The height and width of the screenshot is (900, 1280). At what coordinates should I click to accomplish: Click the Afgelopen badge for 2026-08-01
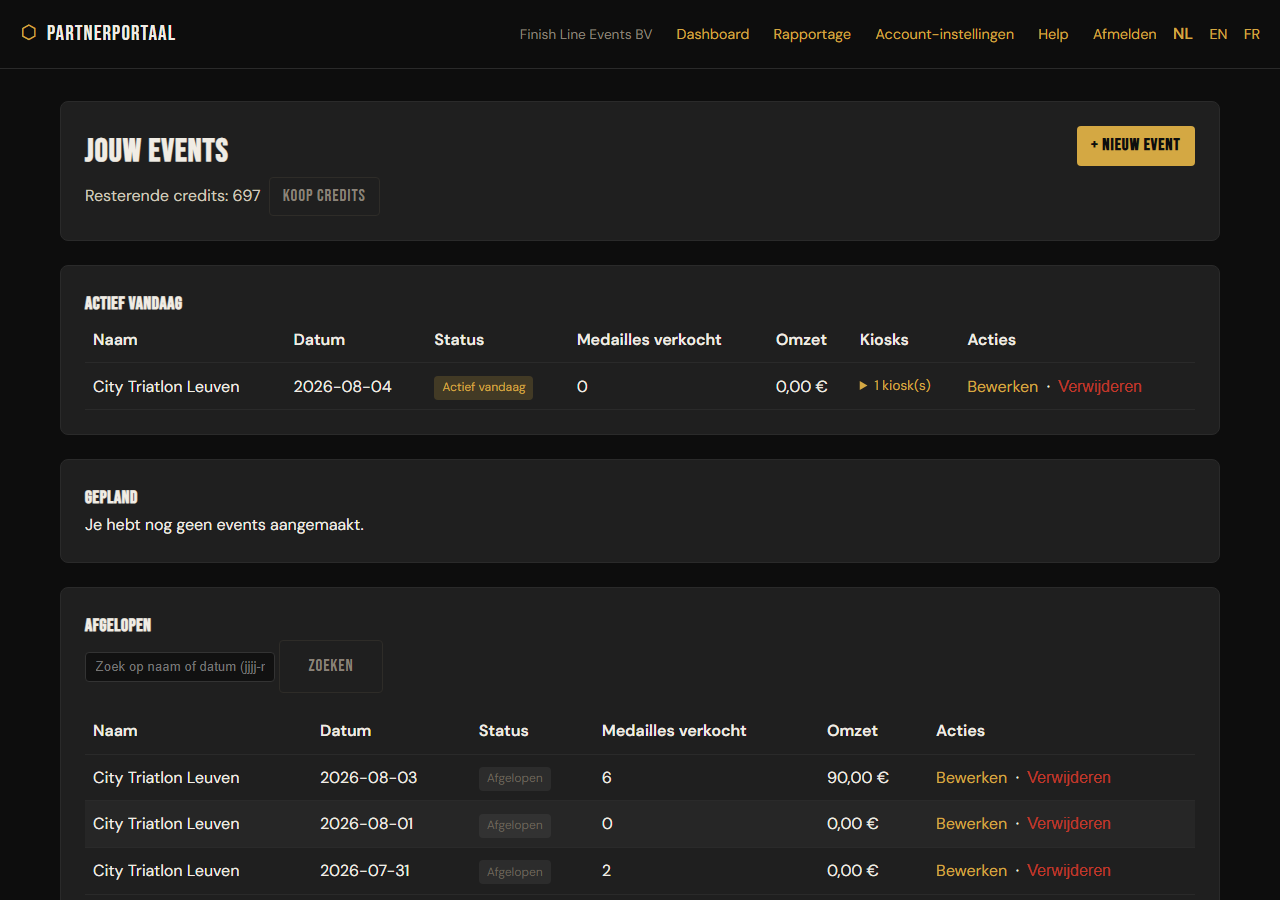pyautogui.click(x=515, y=826)
